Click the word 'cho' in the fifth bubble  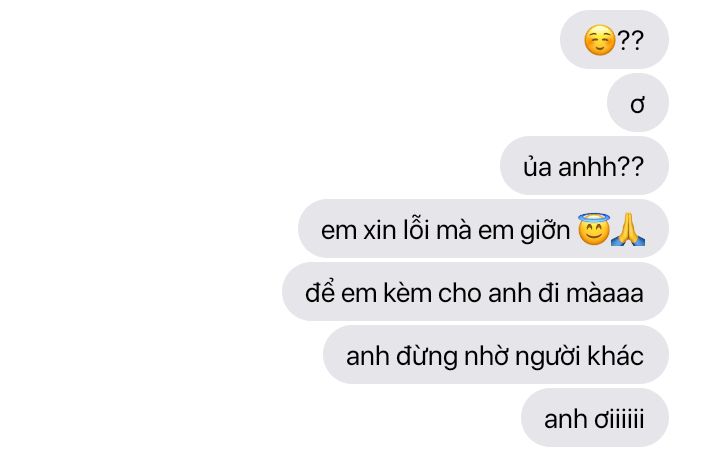coord(460,293)
